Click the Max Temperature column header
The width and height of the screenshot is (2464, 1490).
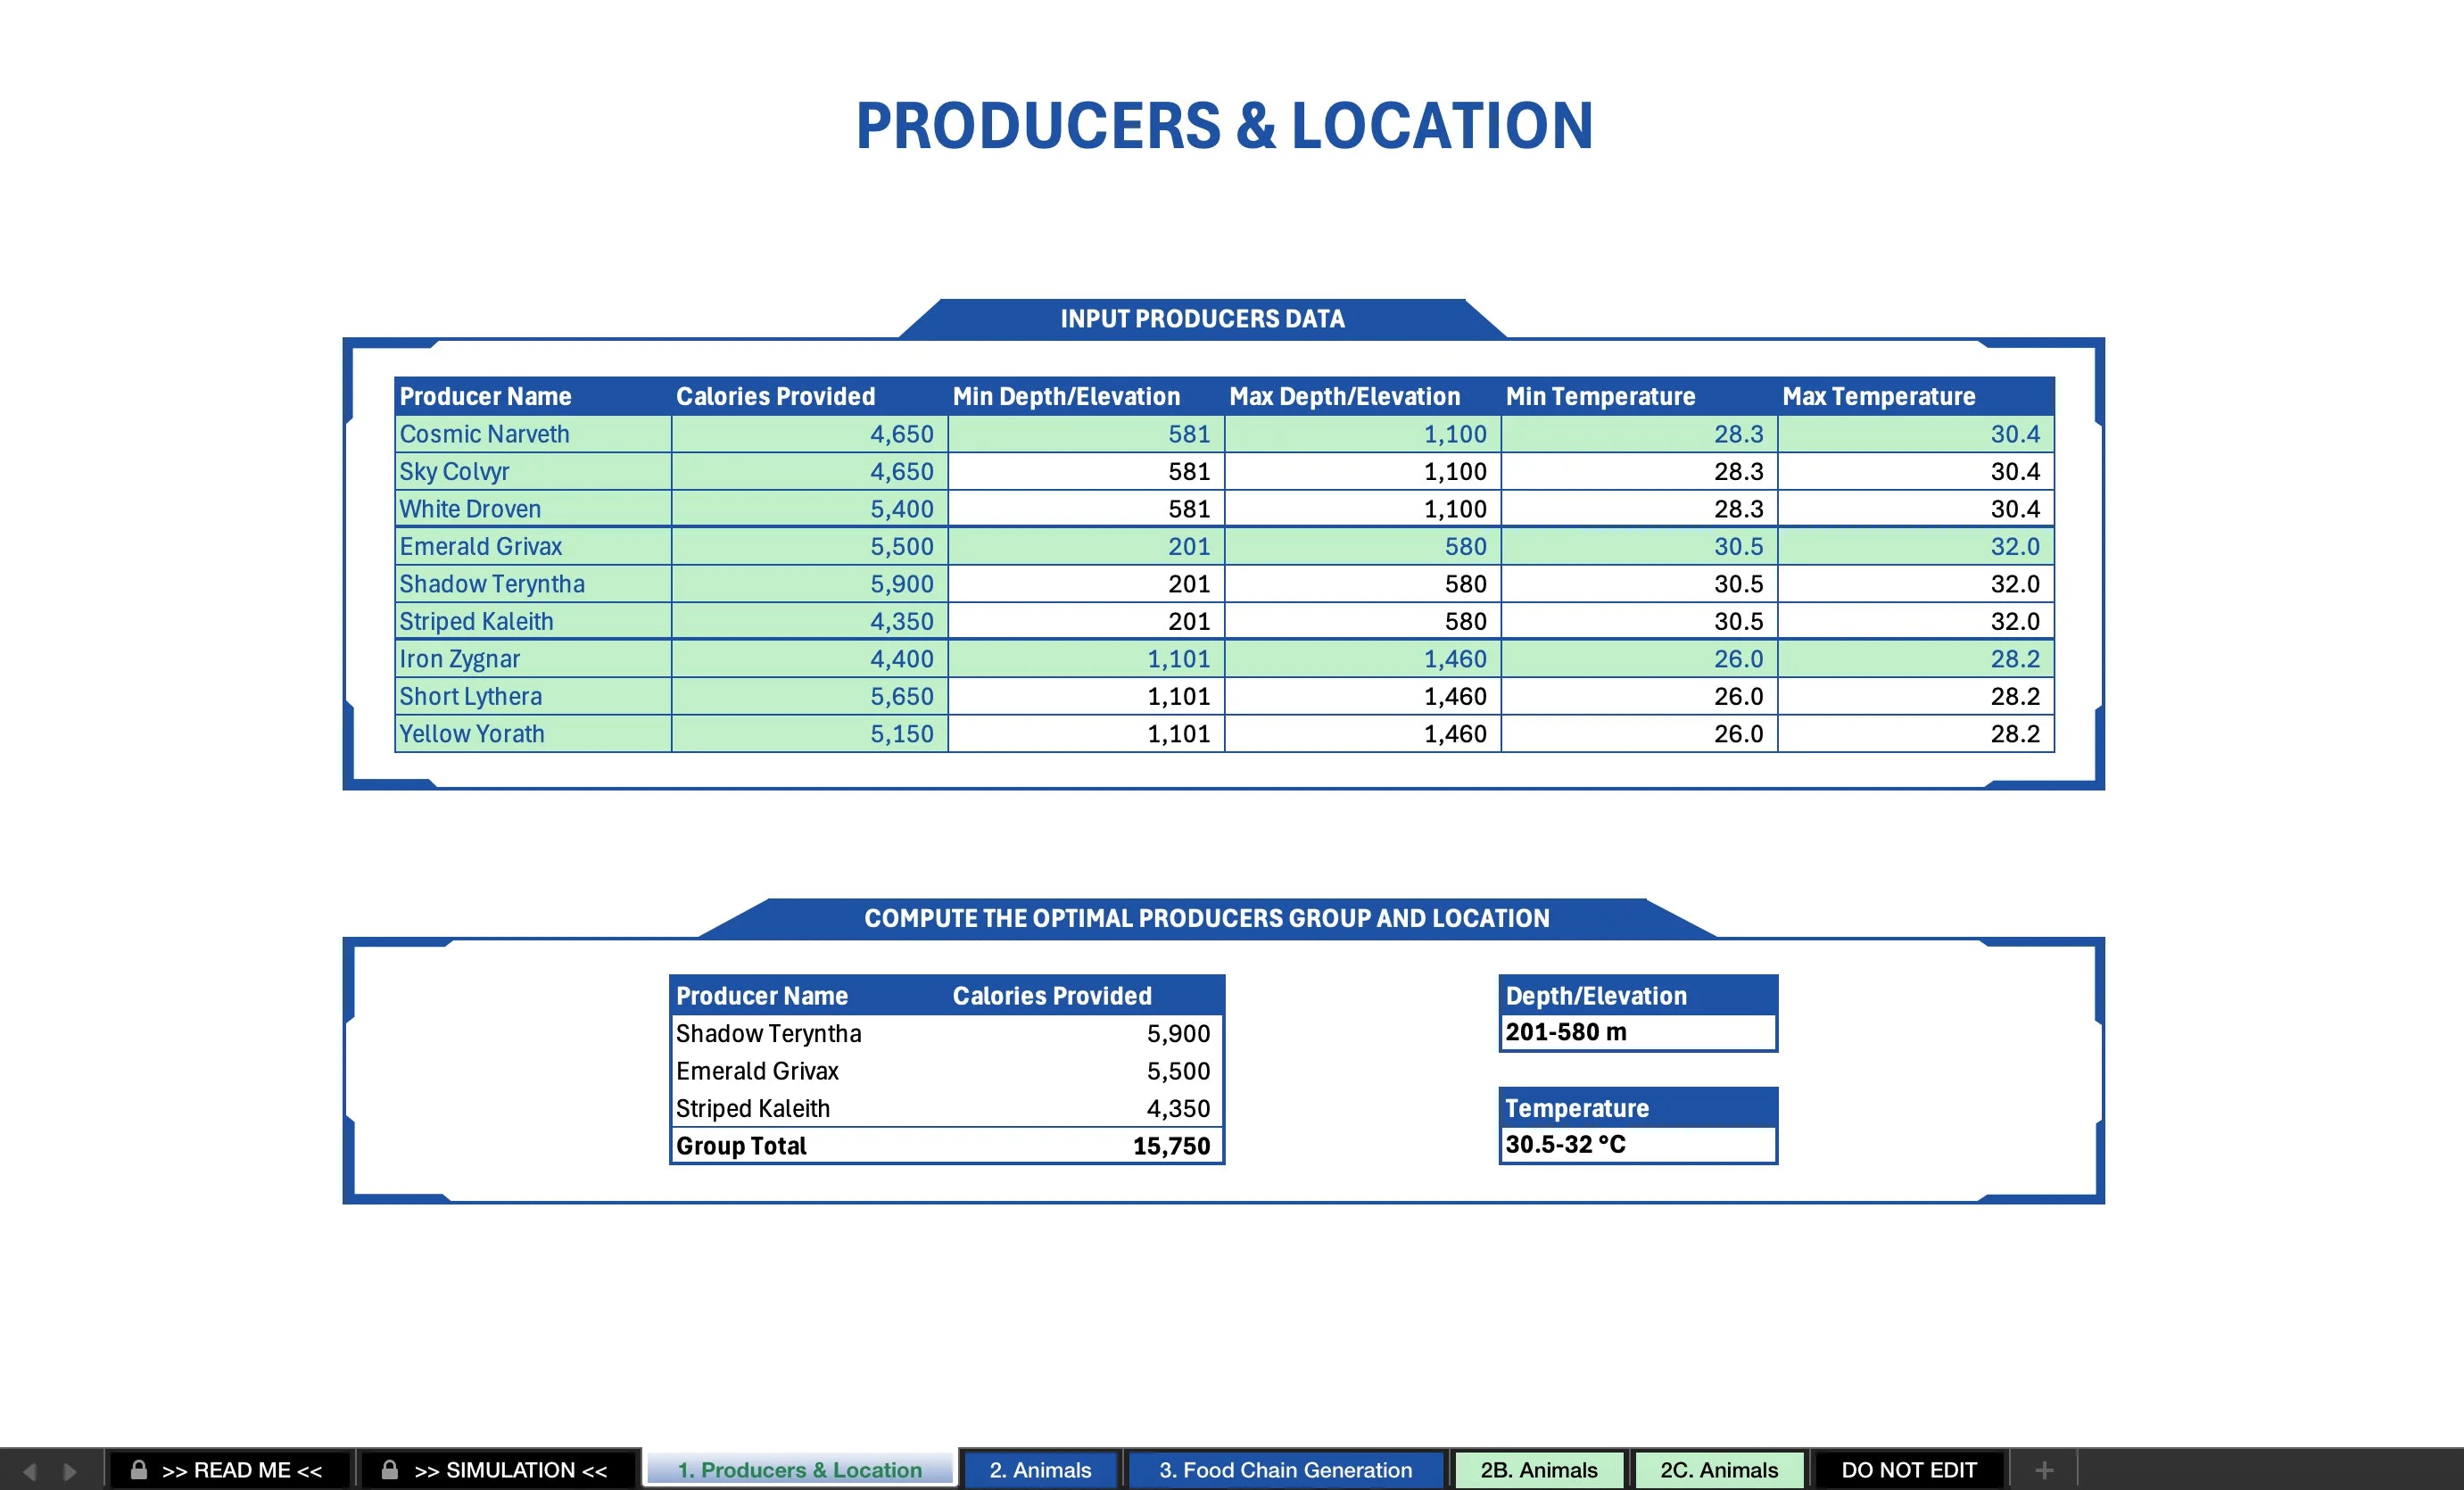tap(1915, 396)
